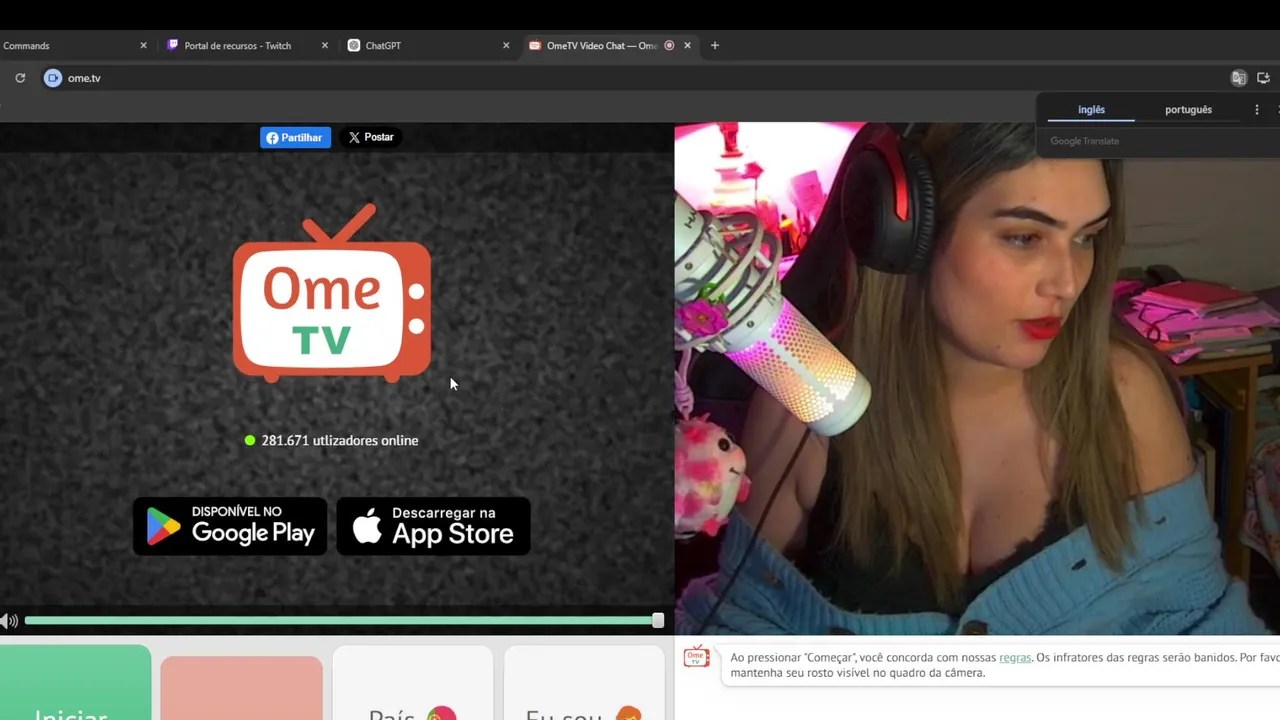Click the recording indicator on OmeTV tab
1280x720 pixels.
[669, 45]
